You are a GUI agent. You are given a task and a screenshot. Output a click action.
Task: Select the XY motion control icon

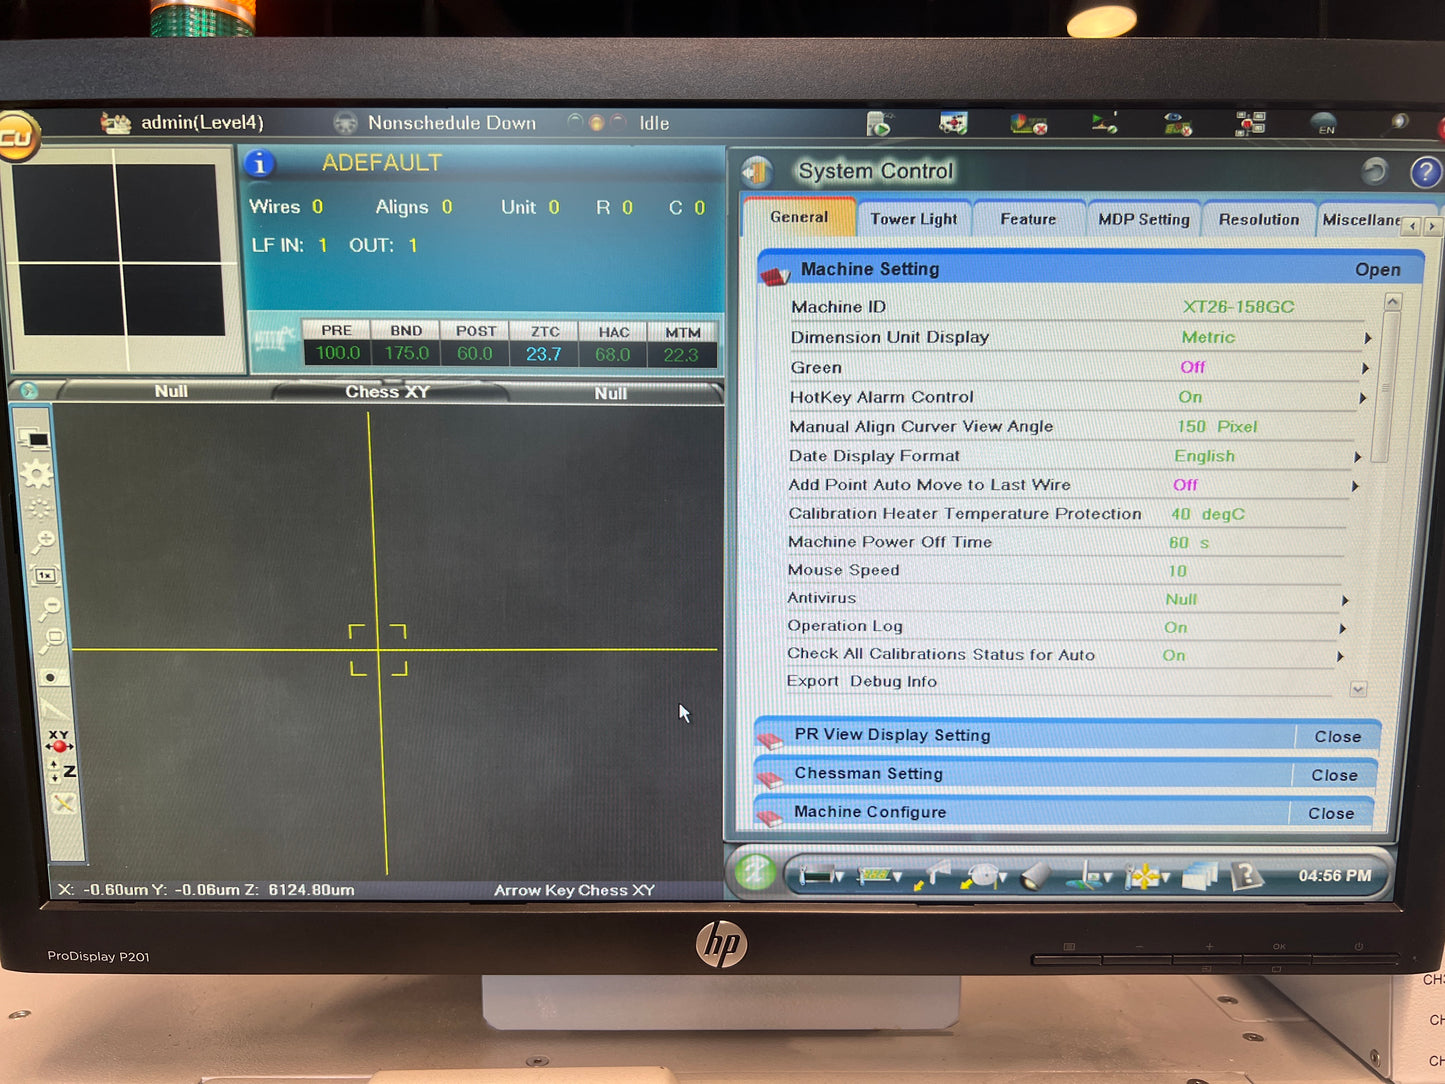(59, 741)
